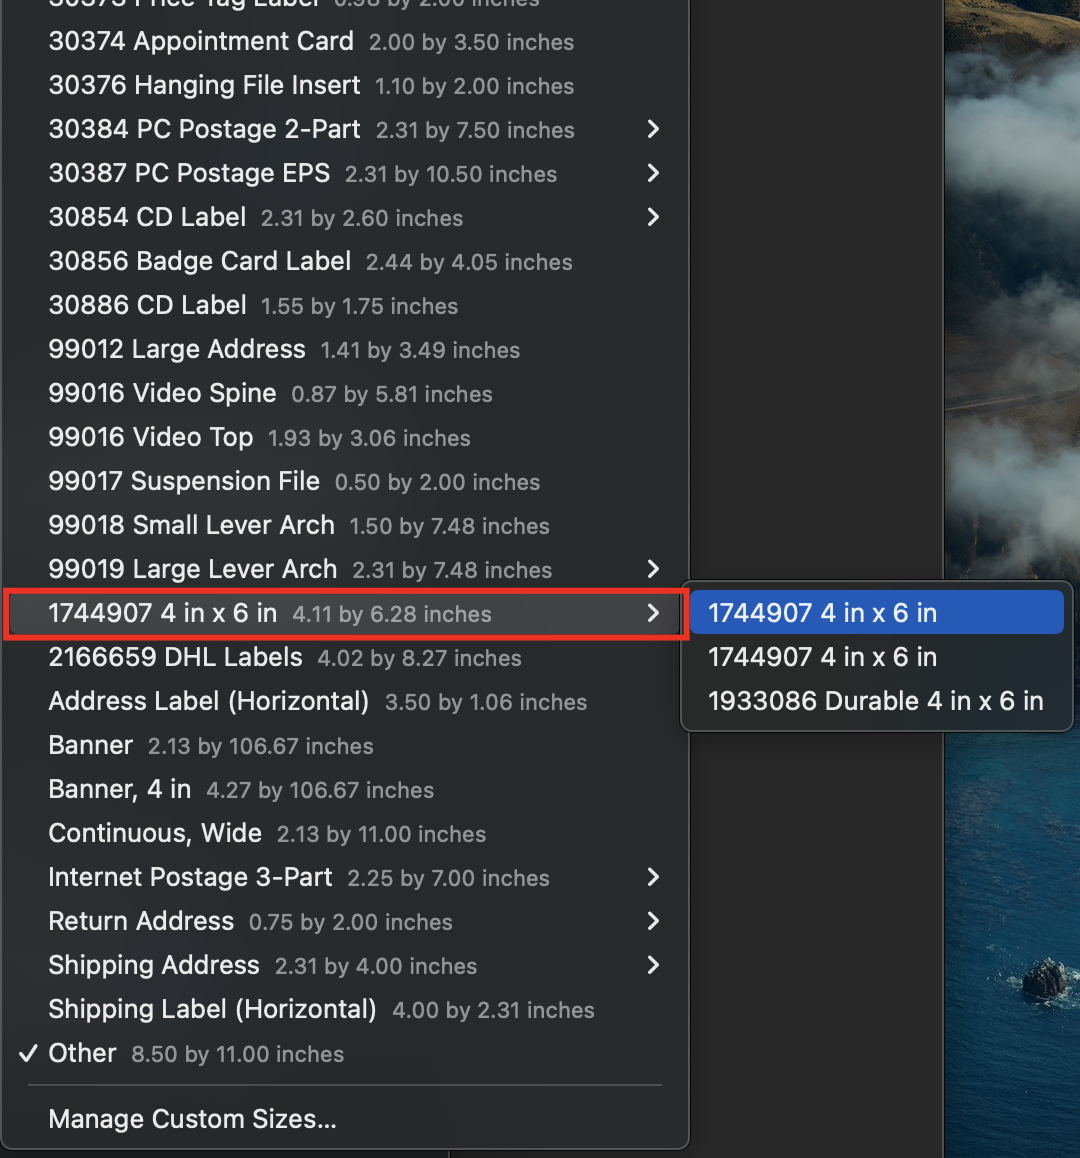Image resolution: width=1080 pixels, height=1158 pixels.
Task: Choose 99017 Suspension File size
Action: pyautogui.click(x=183, y=481)
